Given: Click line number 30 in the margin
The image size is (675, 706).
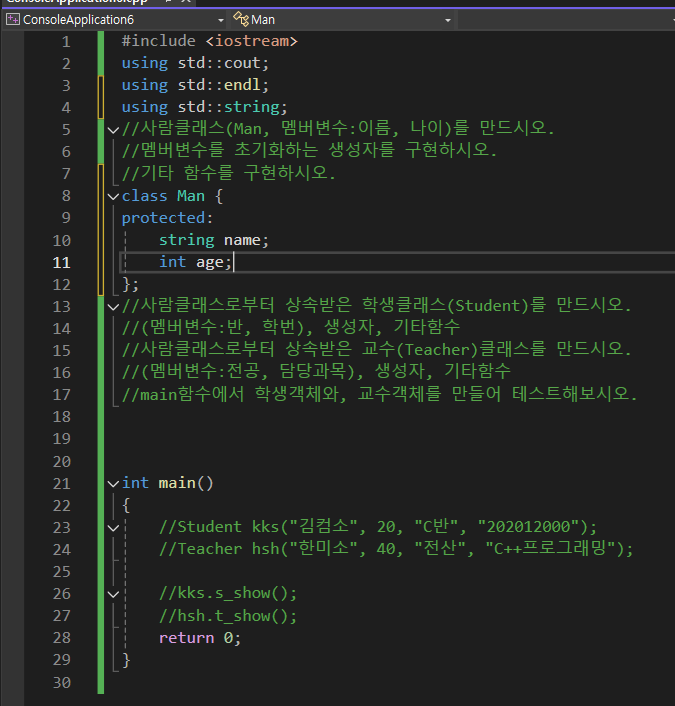Looking at the screenshot, I should pos(62,683).
